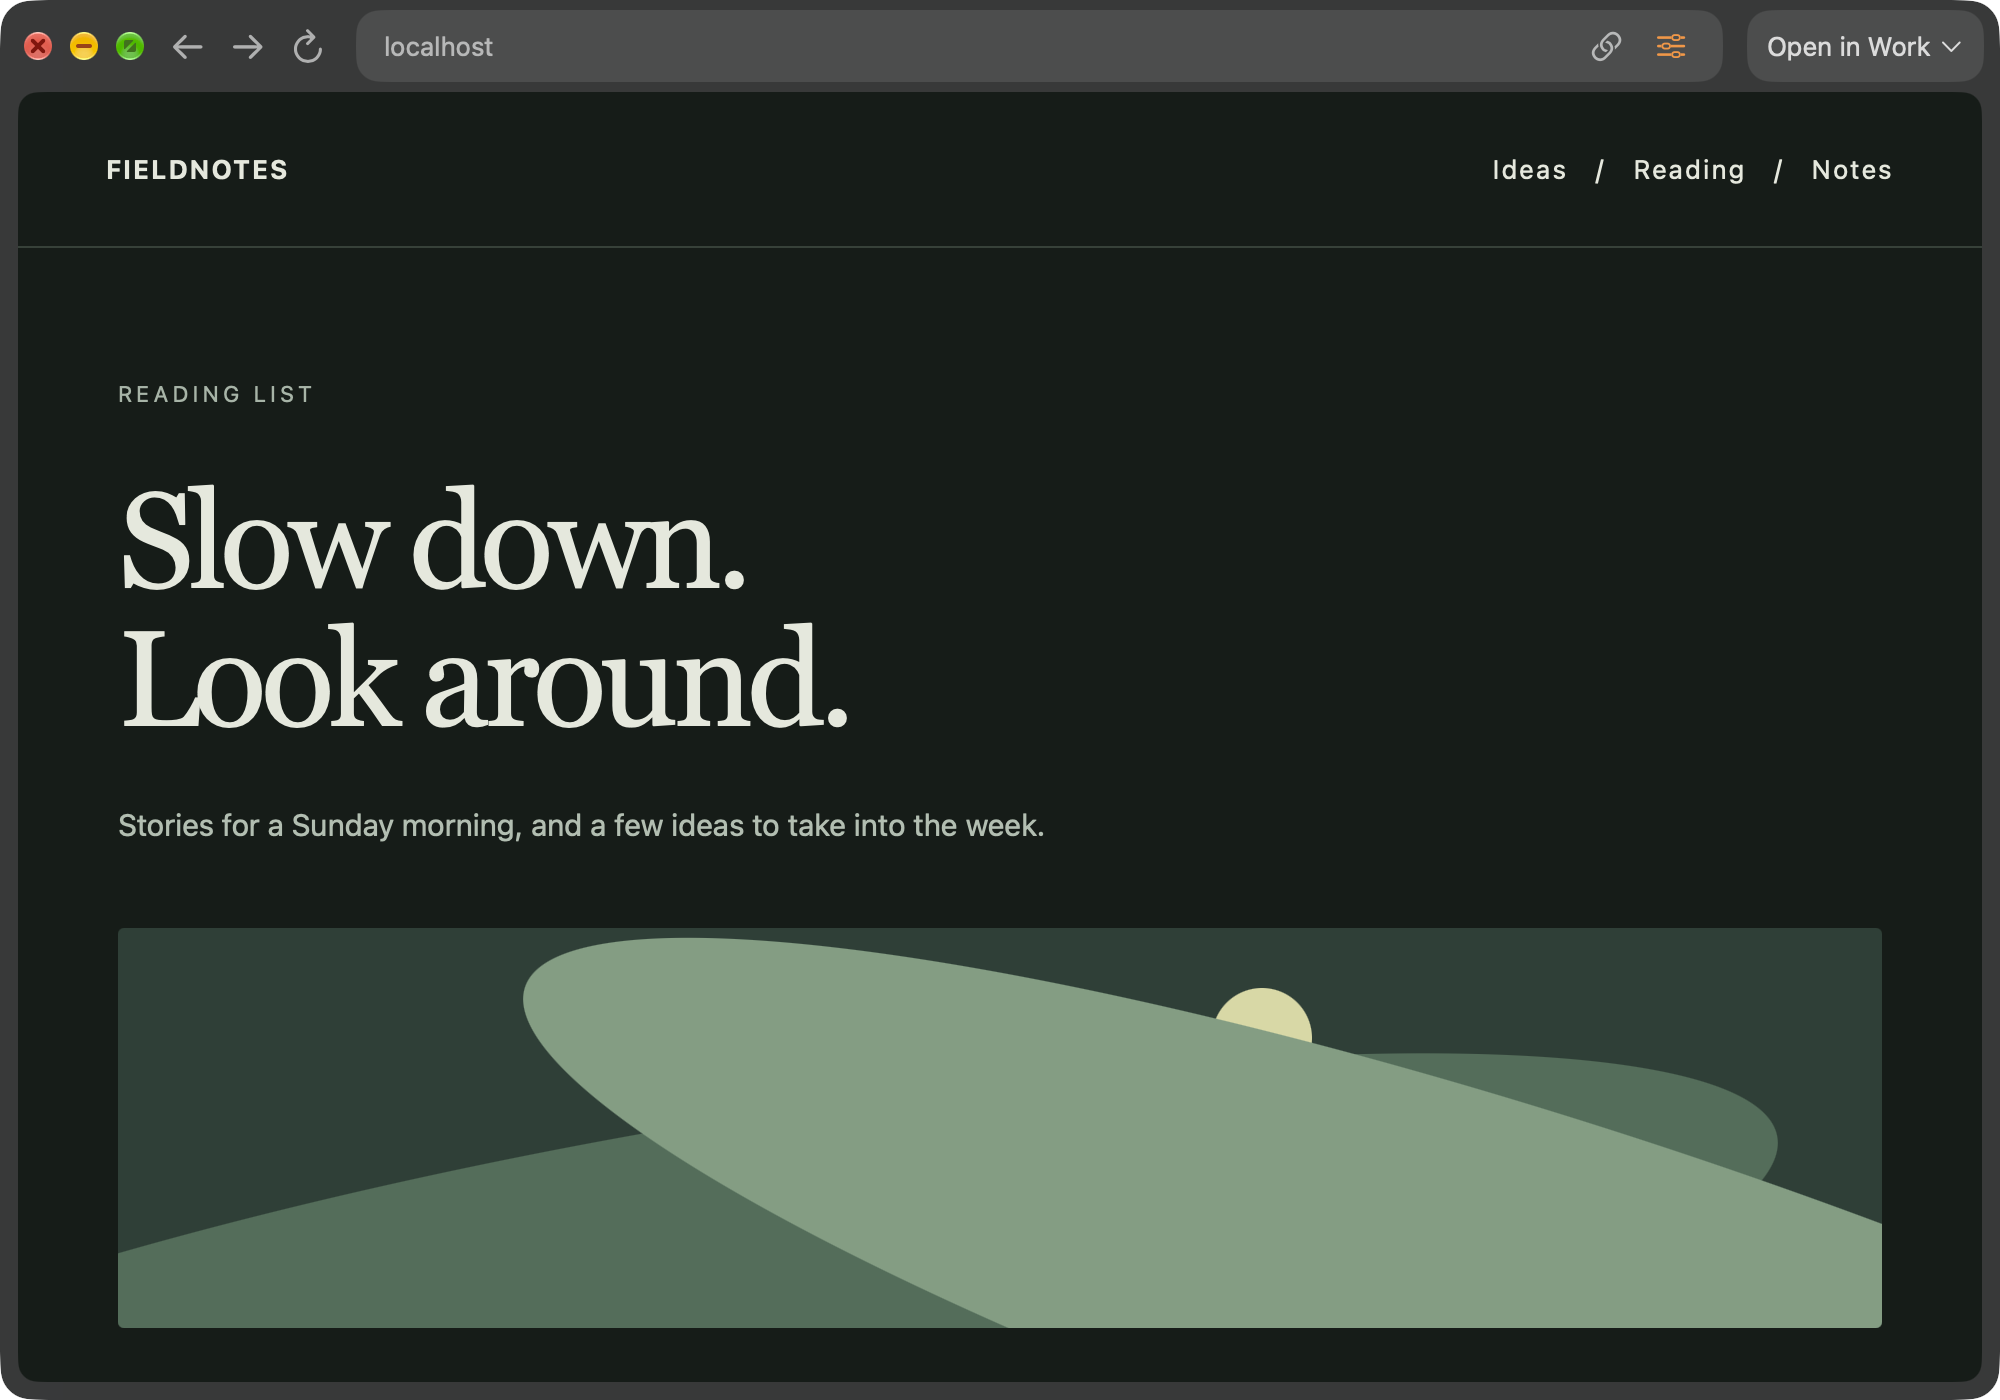This screenshot has height=1400, width=2000.
Task: Open the Notes nav link
Action: point(1852,170)
